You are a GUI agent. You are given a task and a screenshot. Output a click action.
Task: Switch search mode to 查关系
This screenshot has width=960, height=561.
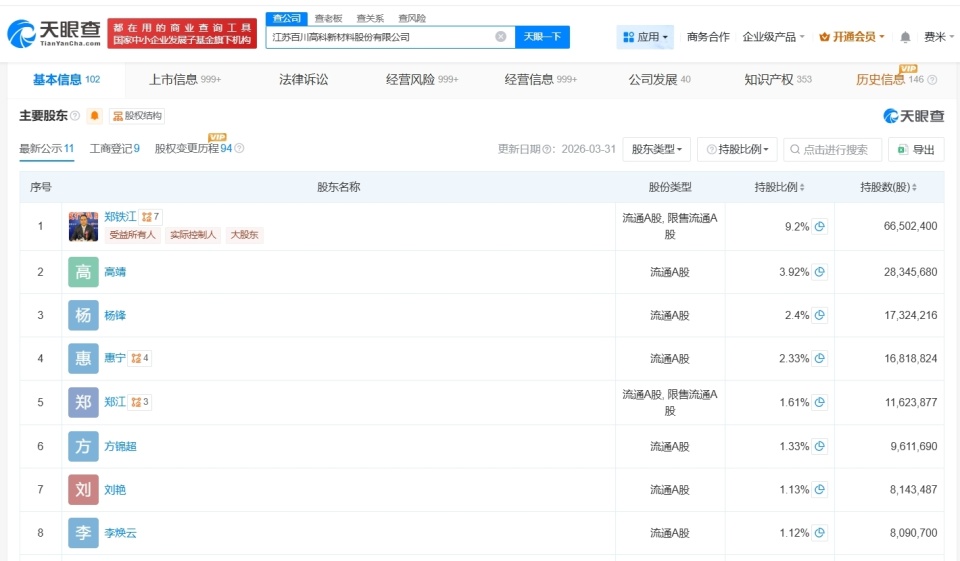[x=370, y=18]
